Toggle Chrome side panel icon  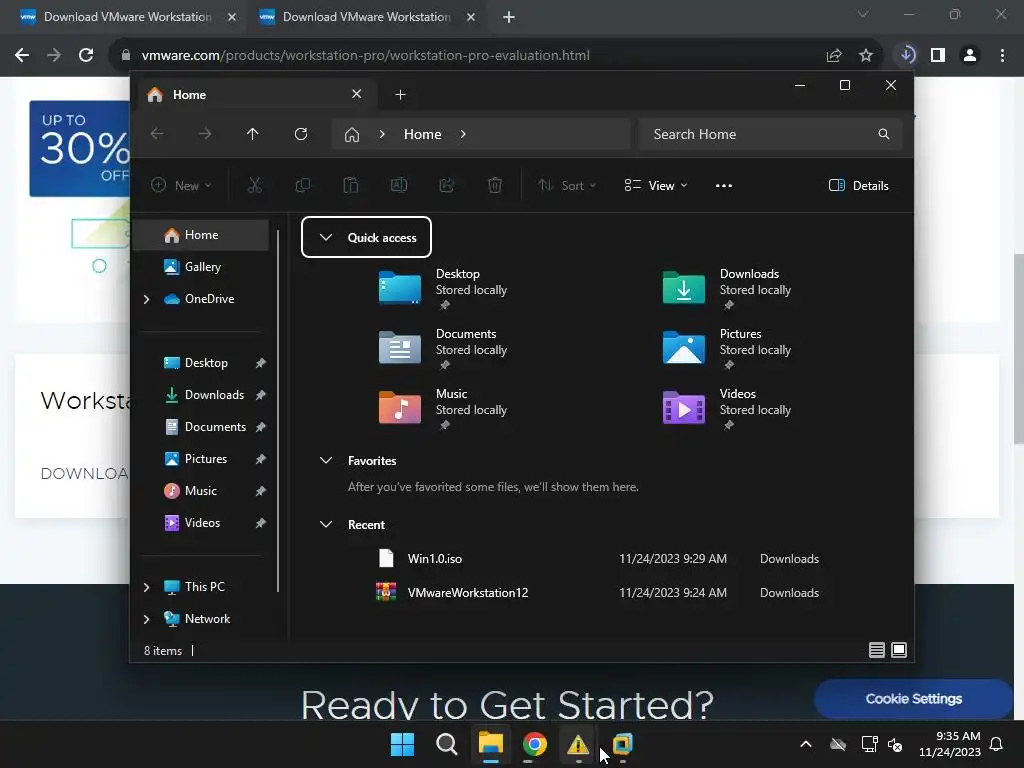(x=938, y=56)
